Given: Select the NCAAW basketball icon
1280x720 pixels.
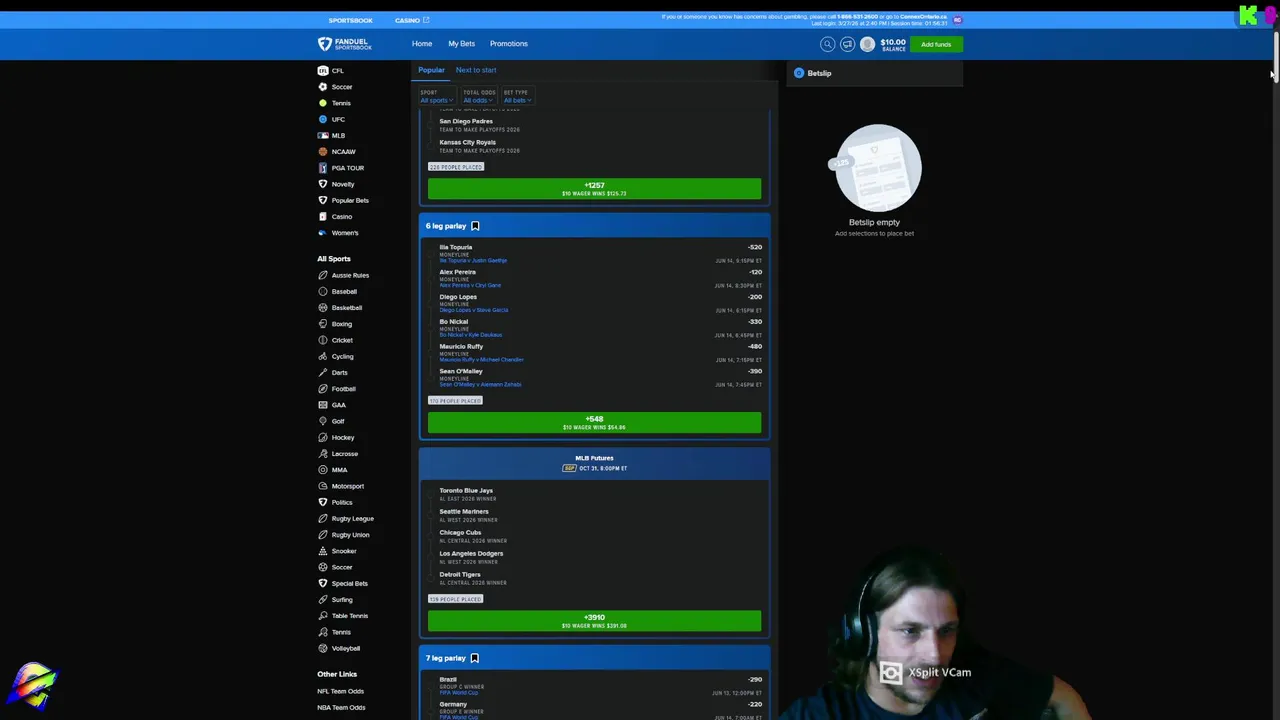Looking at the screenshot, I should pos(322,152).
